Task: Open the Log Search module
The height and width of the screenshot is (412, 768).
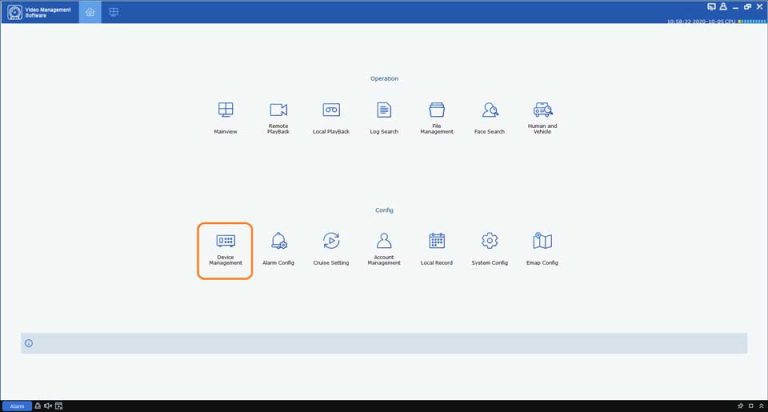Action: (x=384, y=110)
